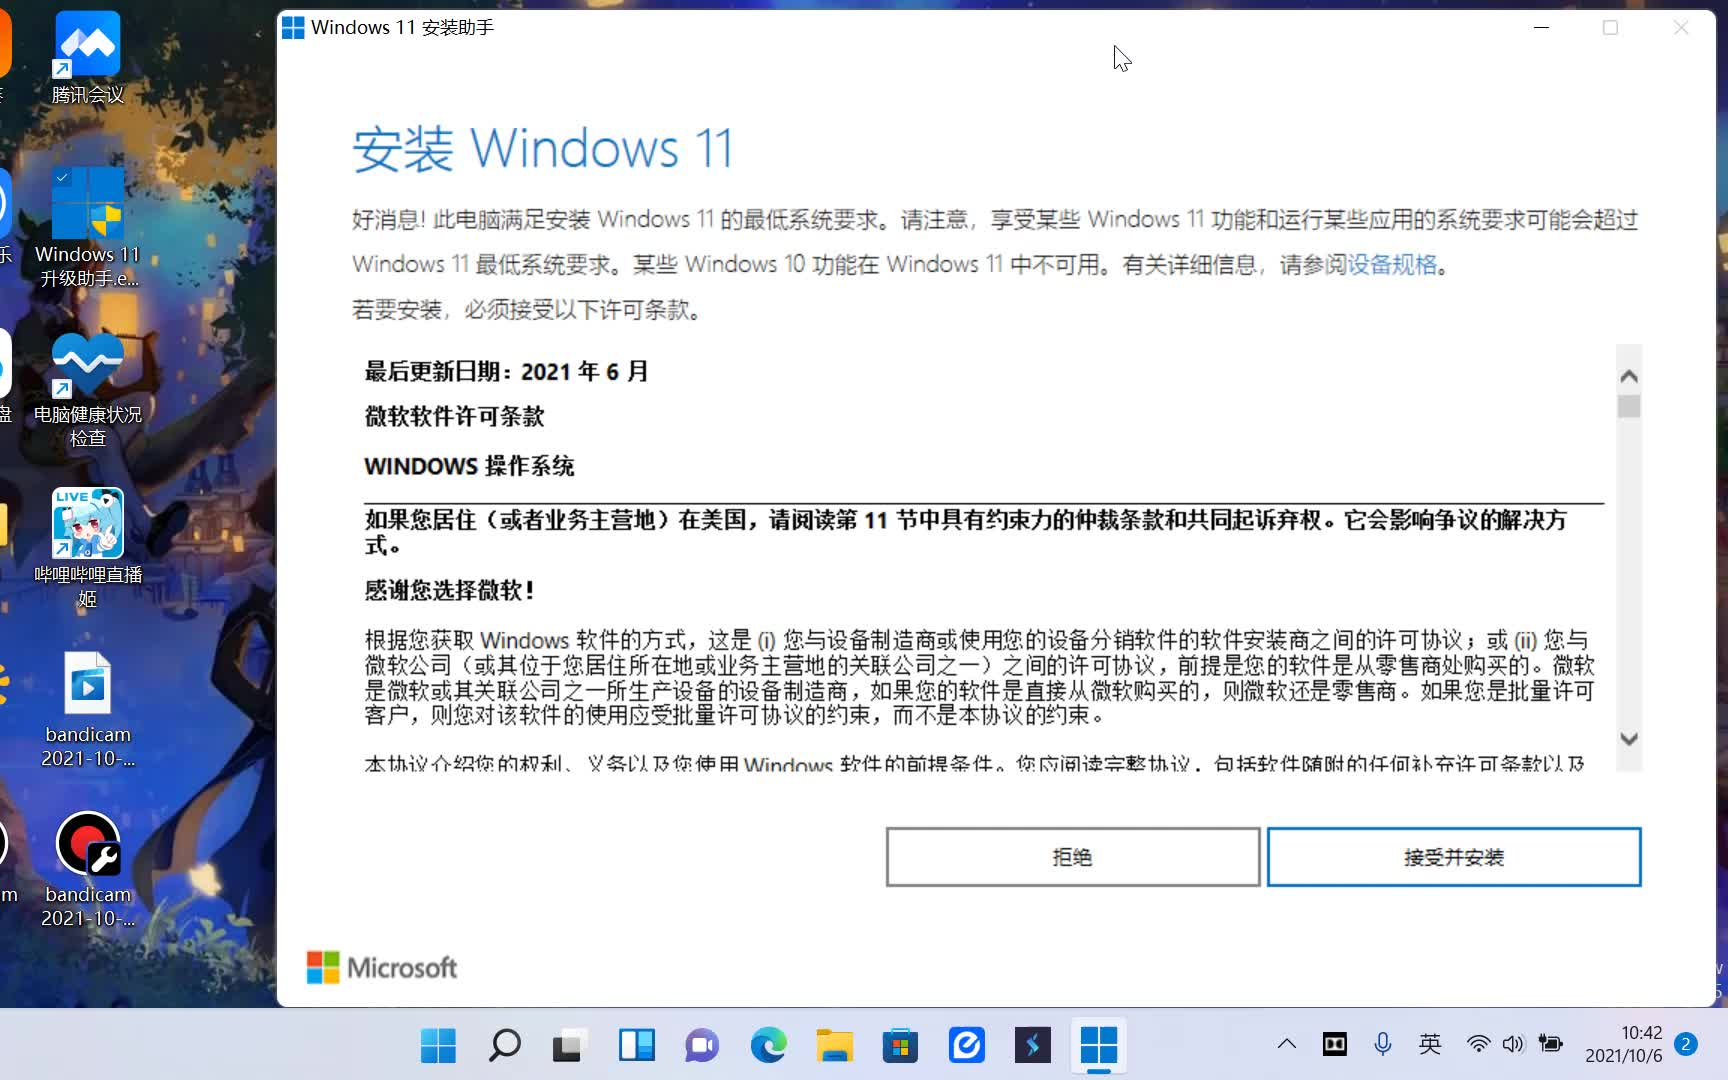This screenshot has height=1080, width=1728.
Task: Open 腾讯会议 desktop shortcut
Action: [88, 58]
